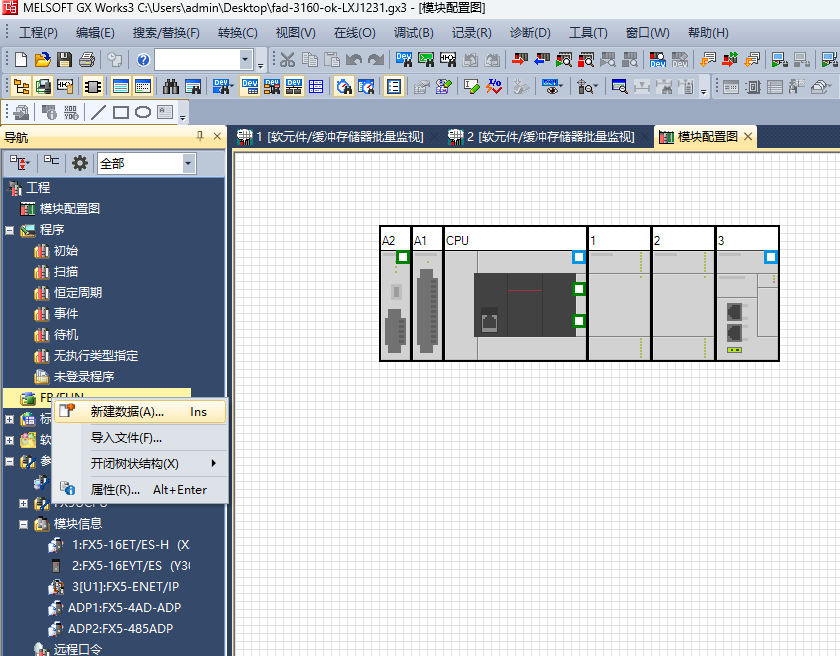Expand the FX5UCPU node plus toggle
Viewport: 840px width, 656px height.
pos(23,503)
